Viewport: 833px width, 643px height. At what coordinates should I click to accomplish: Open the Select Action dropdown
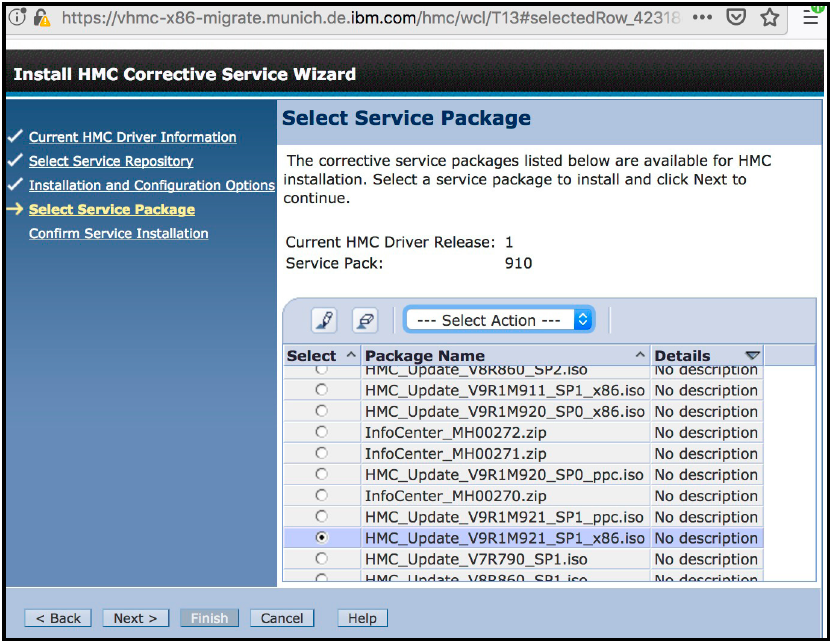coord(499,320)
